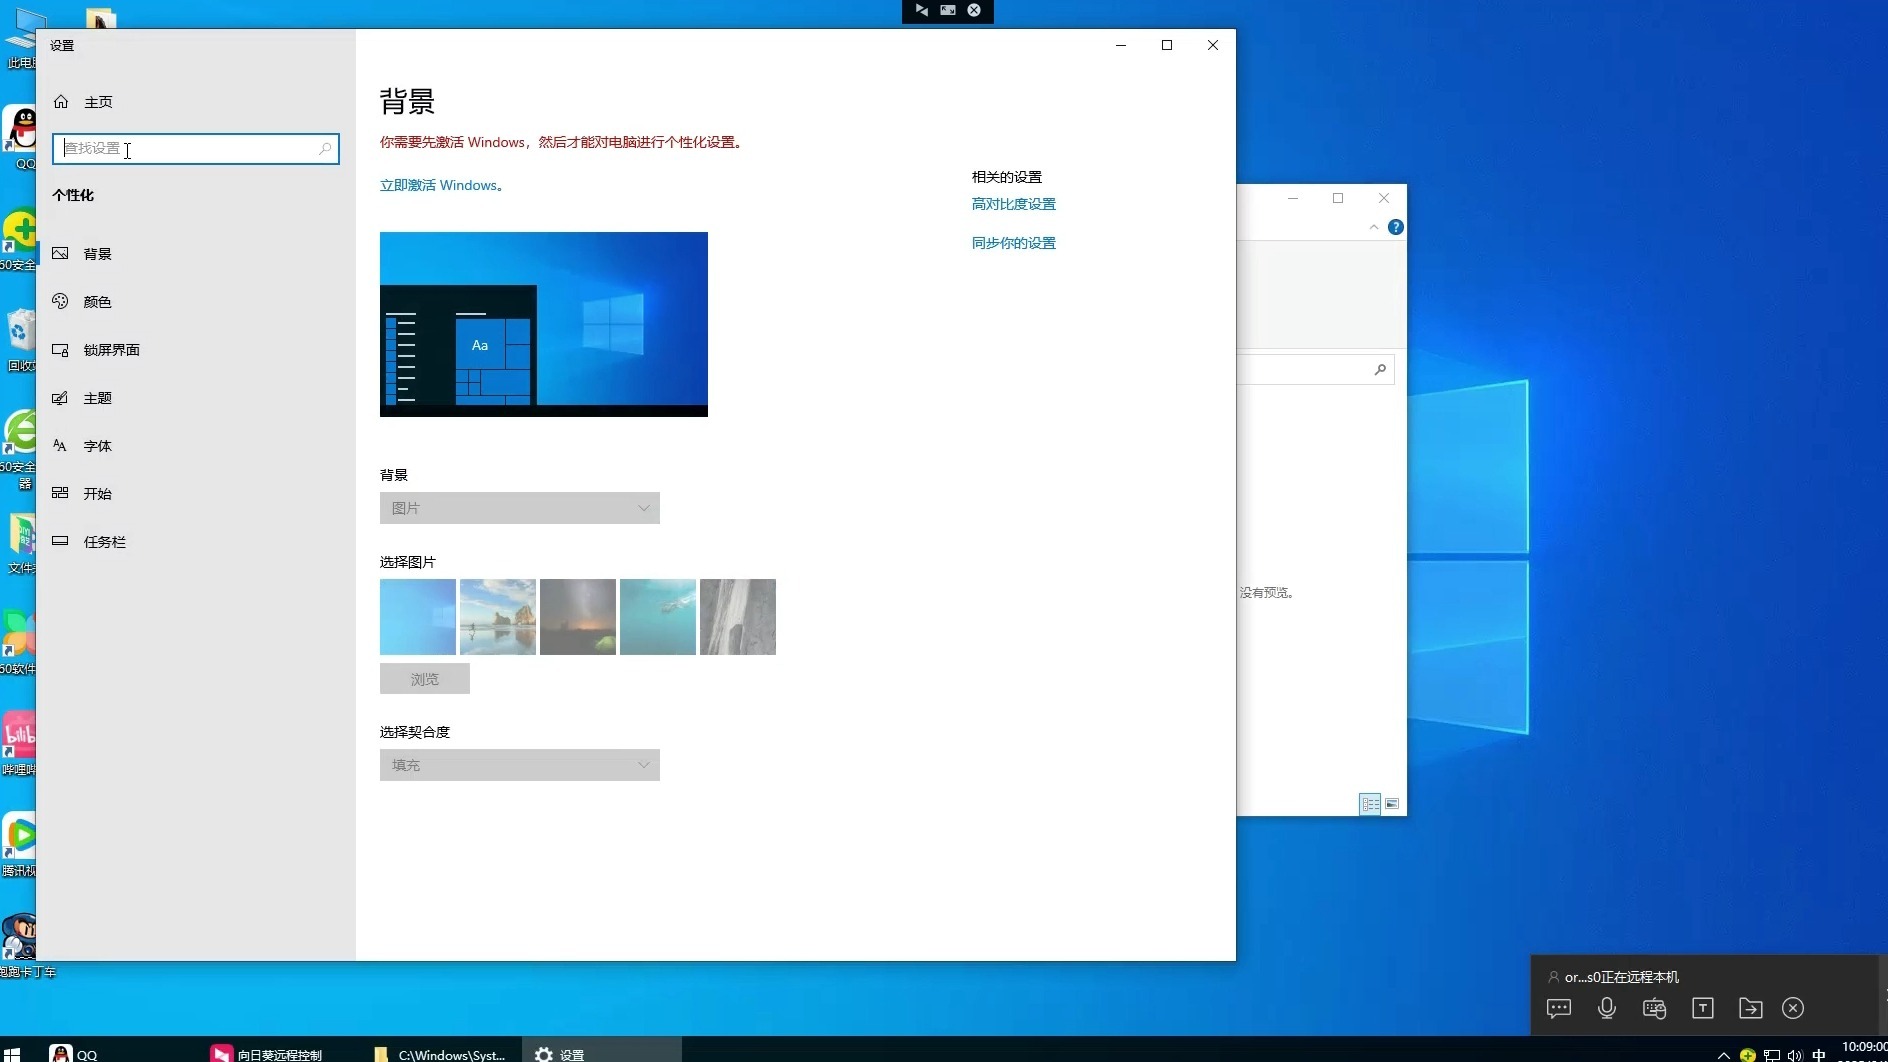The image size is (1888, 1062).
Task: Open the 腾讯视频 desktop shortcut
Action: coord(18,844)
